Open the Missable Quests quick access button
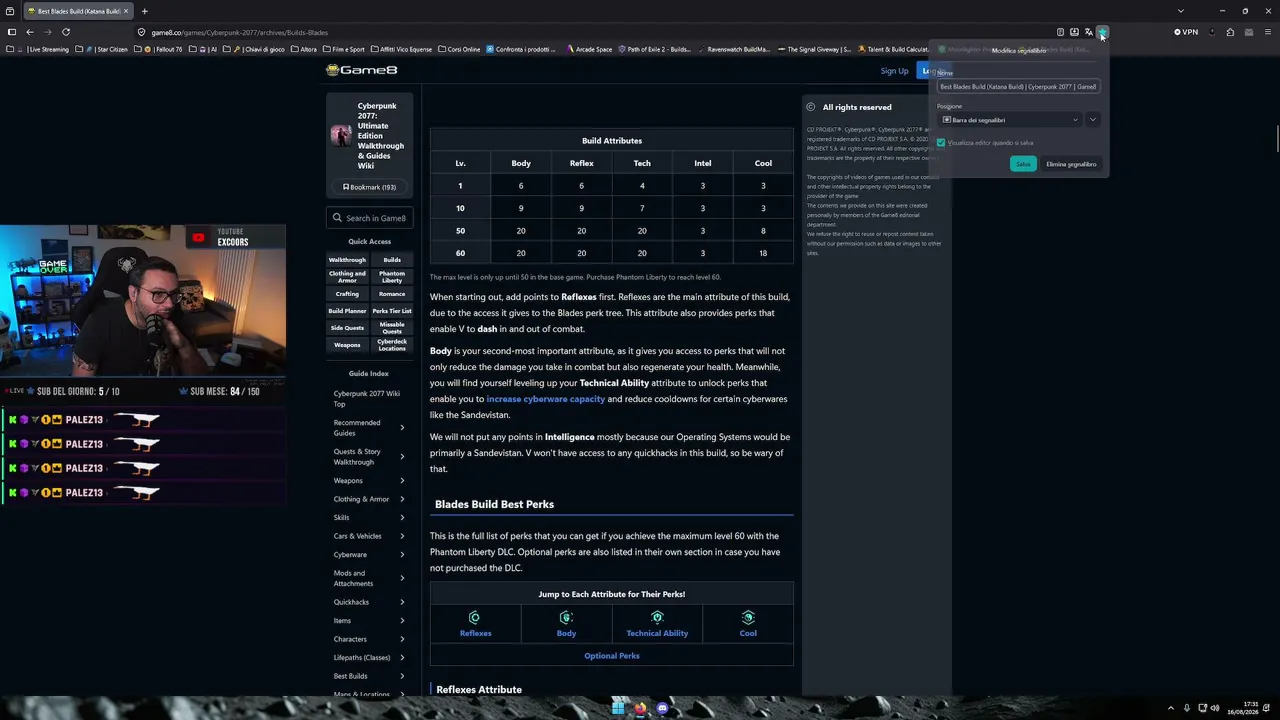This screenshot has width=1280, height=720. (x=392, y=328)
